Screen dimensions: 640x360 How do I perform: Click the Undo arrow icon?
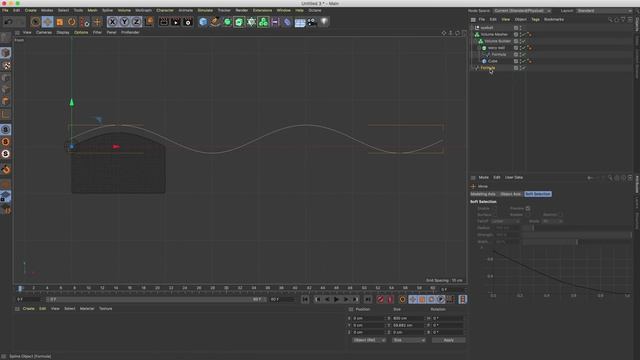coord(8,22)
